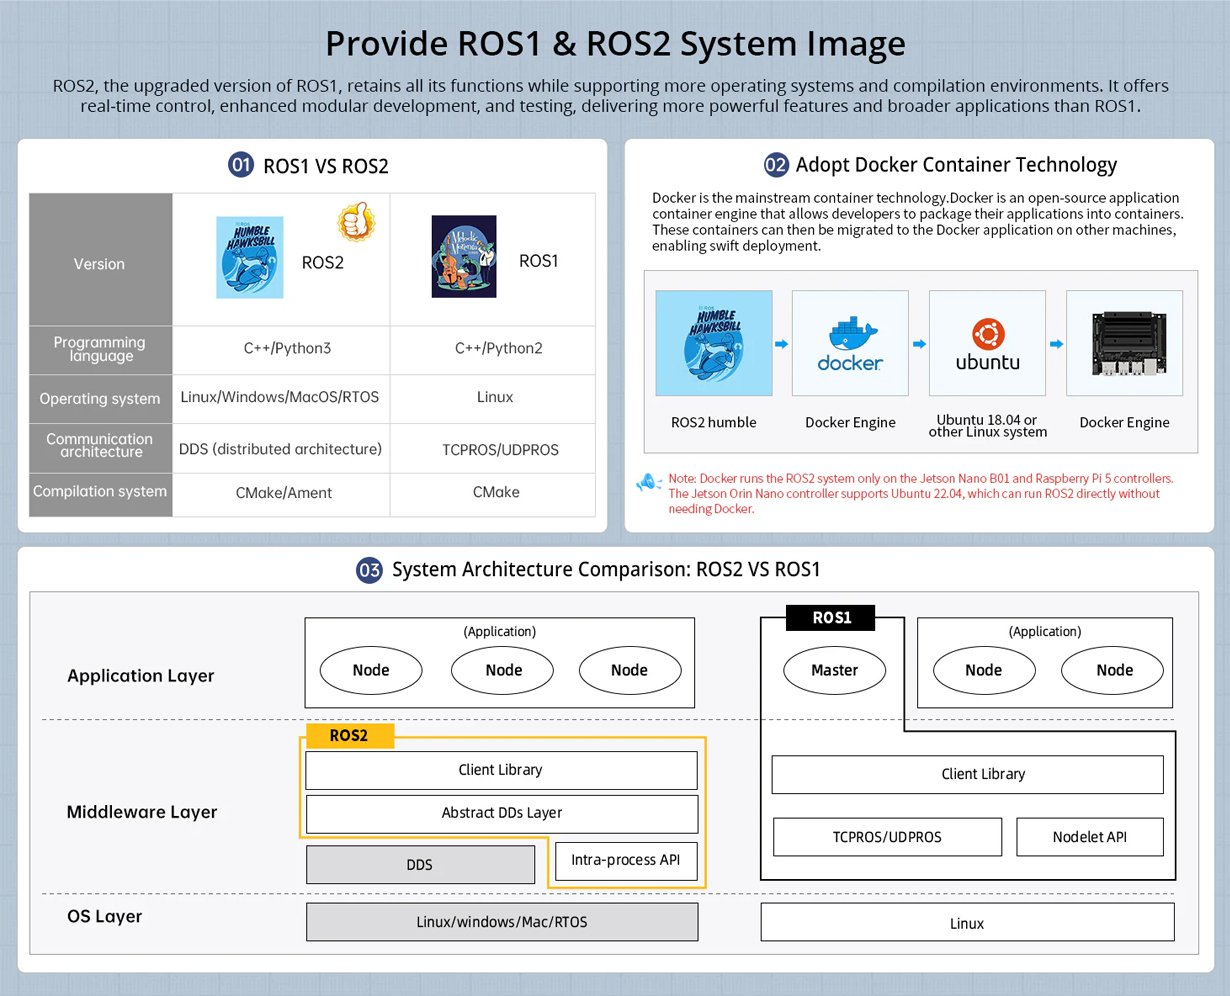This screenshot has width=1230, height=996.
Task: Click the Humble Hawksbill logo in the Version row
Action: pyautogui.click(x=250, y=257)
